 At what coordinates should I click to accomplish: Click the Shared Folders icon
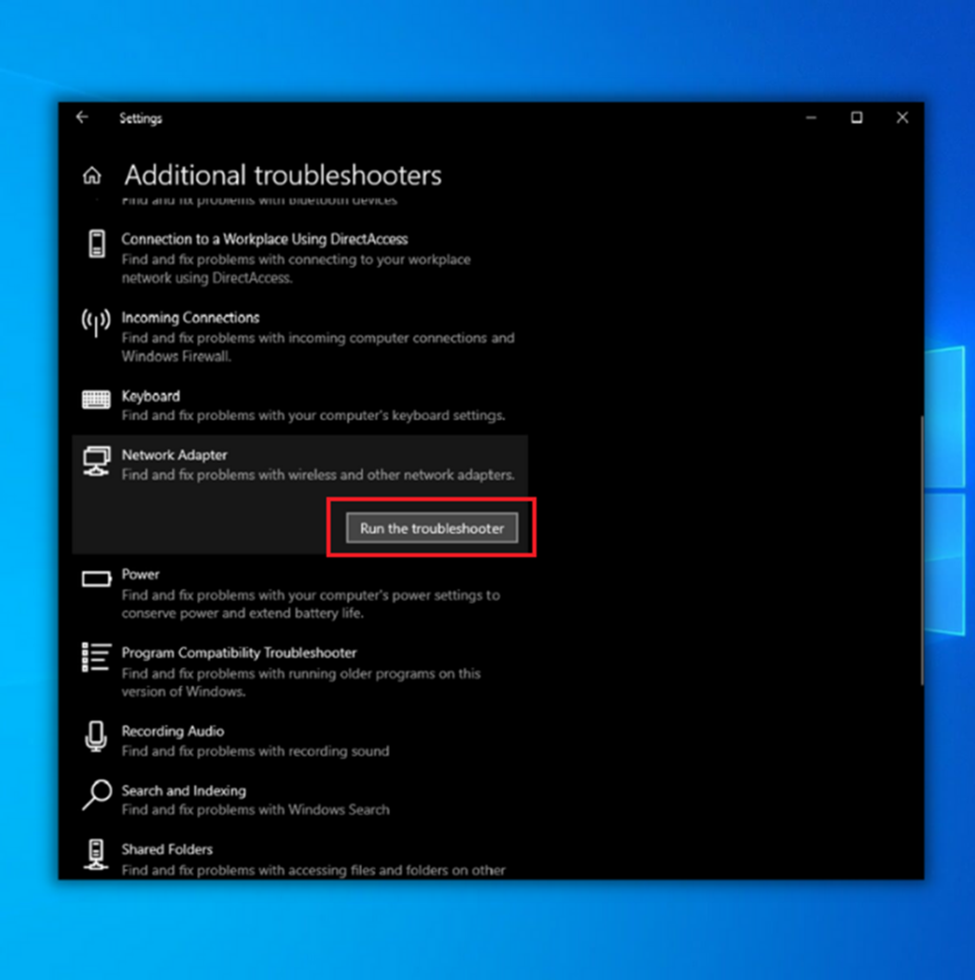tap(96, 854)
